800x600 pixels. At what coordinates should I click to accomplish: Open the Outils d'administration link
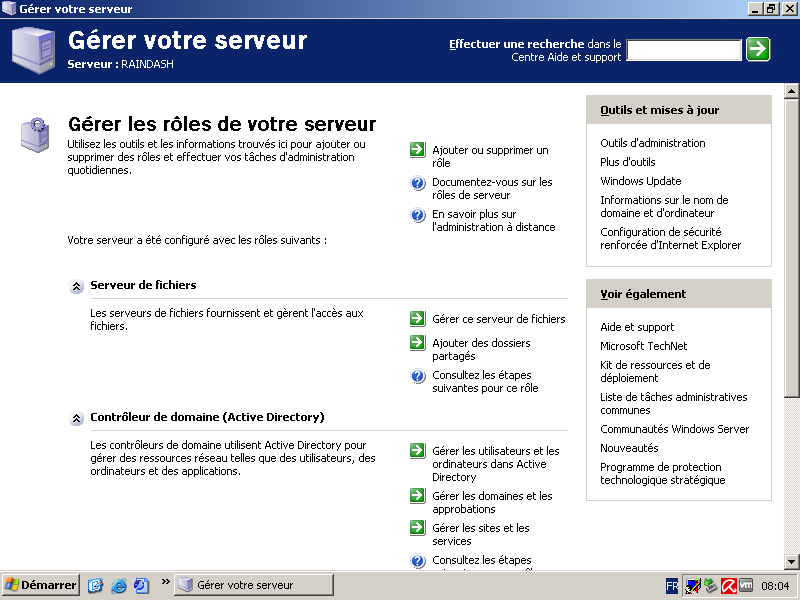[652, 143]
